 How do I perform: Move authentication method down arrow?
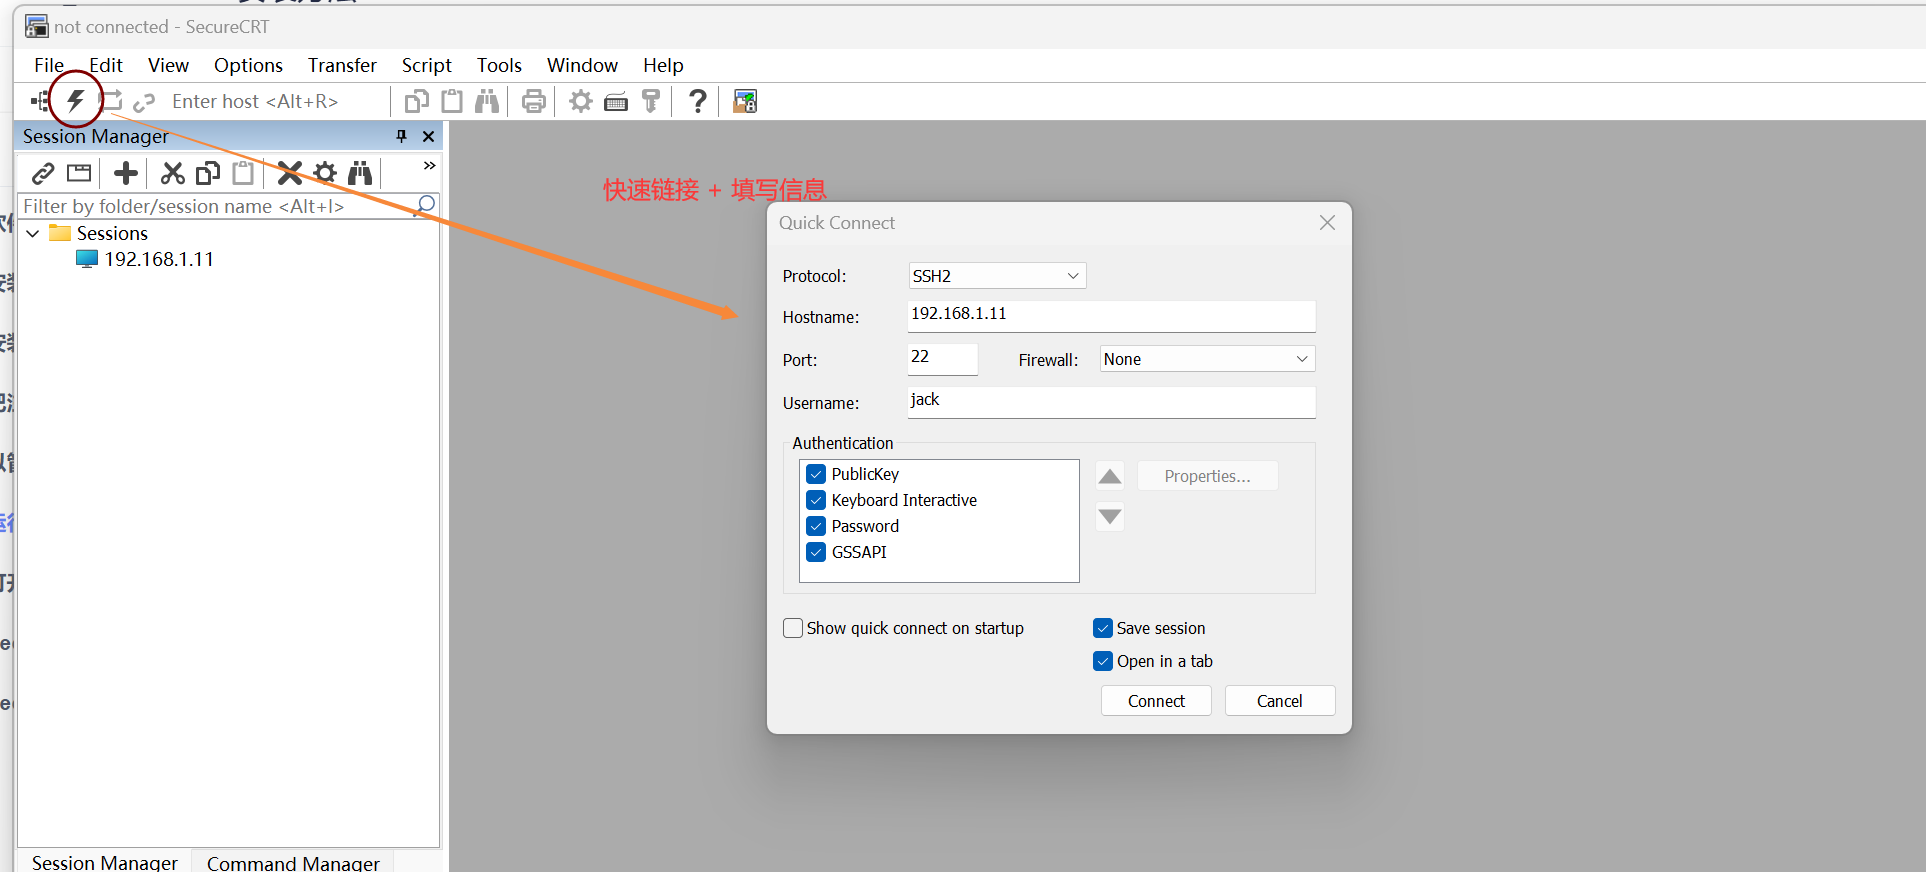[x=1110, y=517]
